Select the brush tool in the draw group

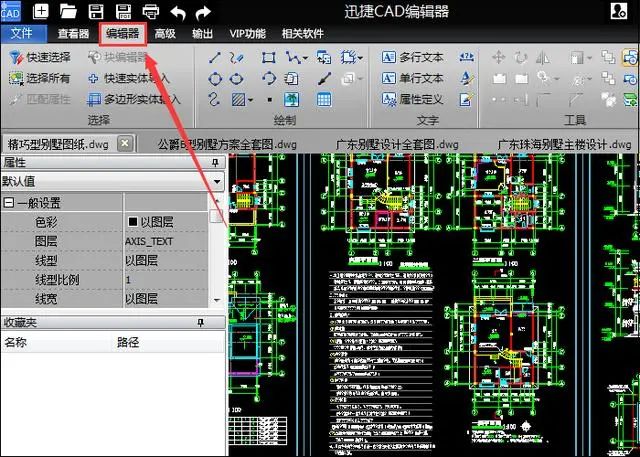tap(324, 78)
